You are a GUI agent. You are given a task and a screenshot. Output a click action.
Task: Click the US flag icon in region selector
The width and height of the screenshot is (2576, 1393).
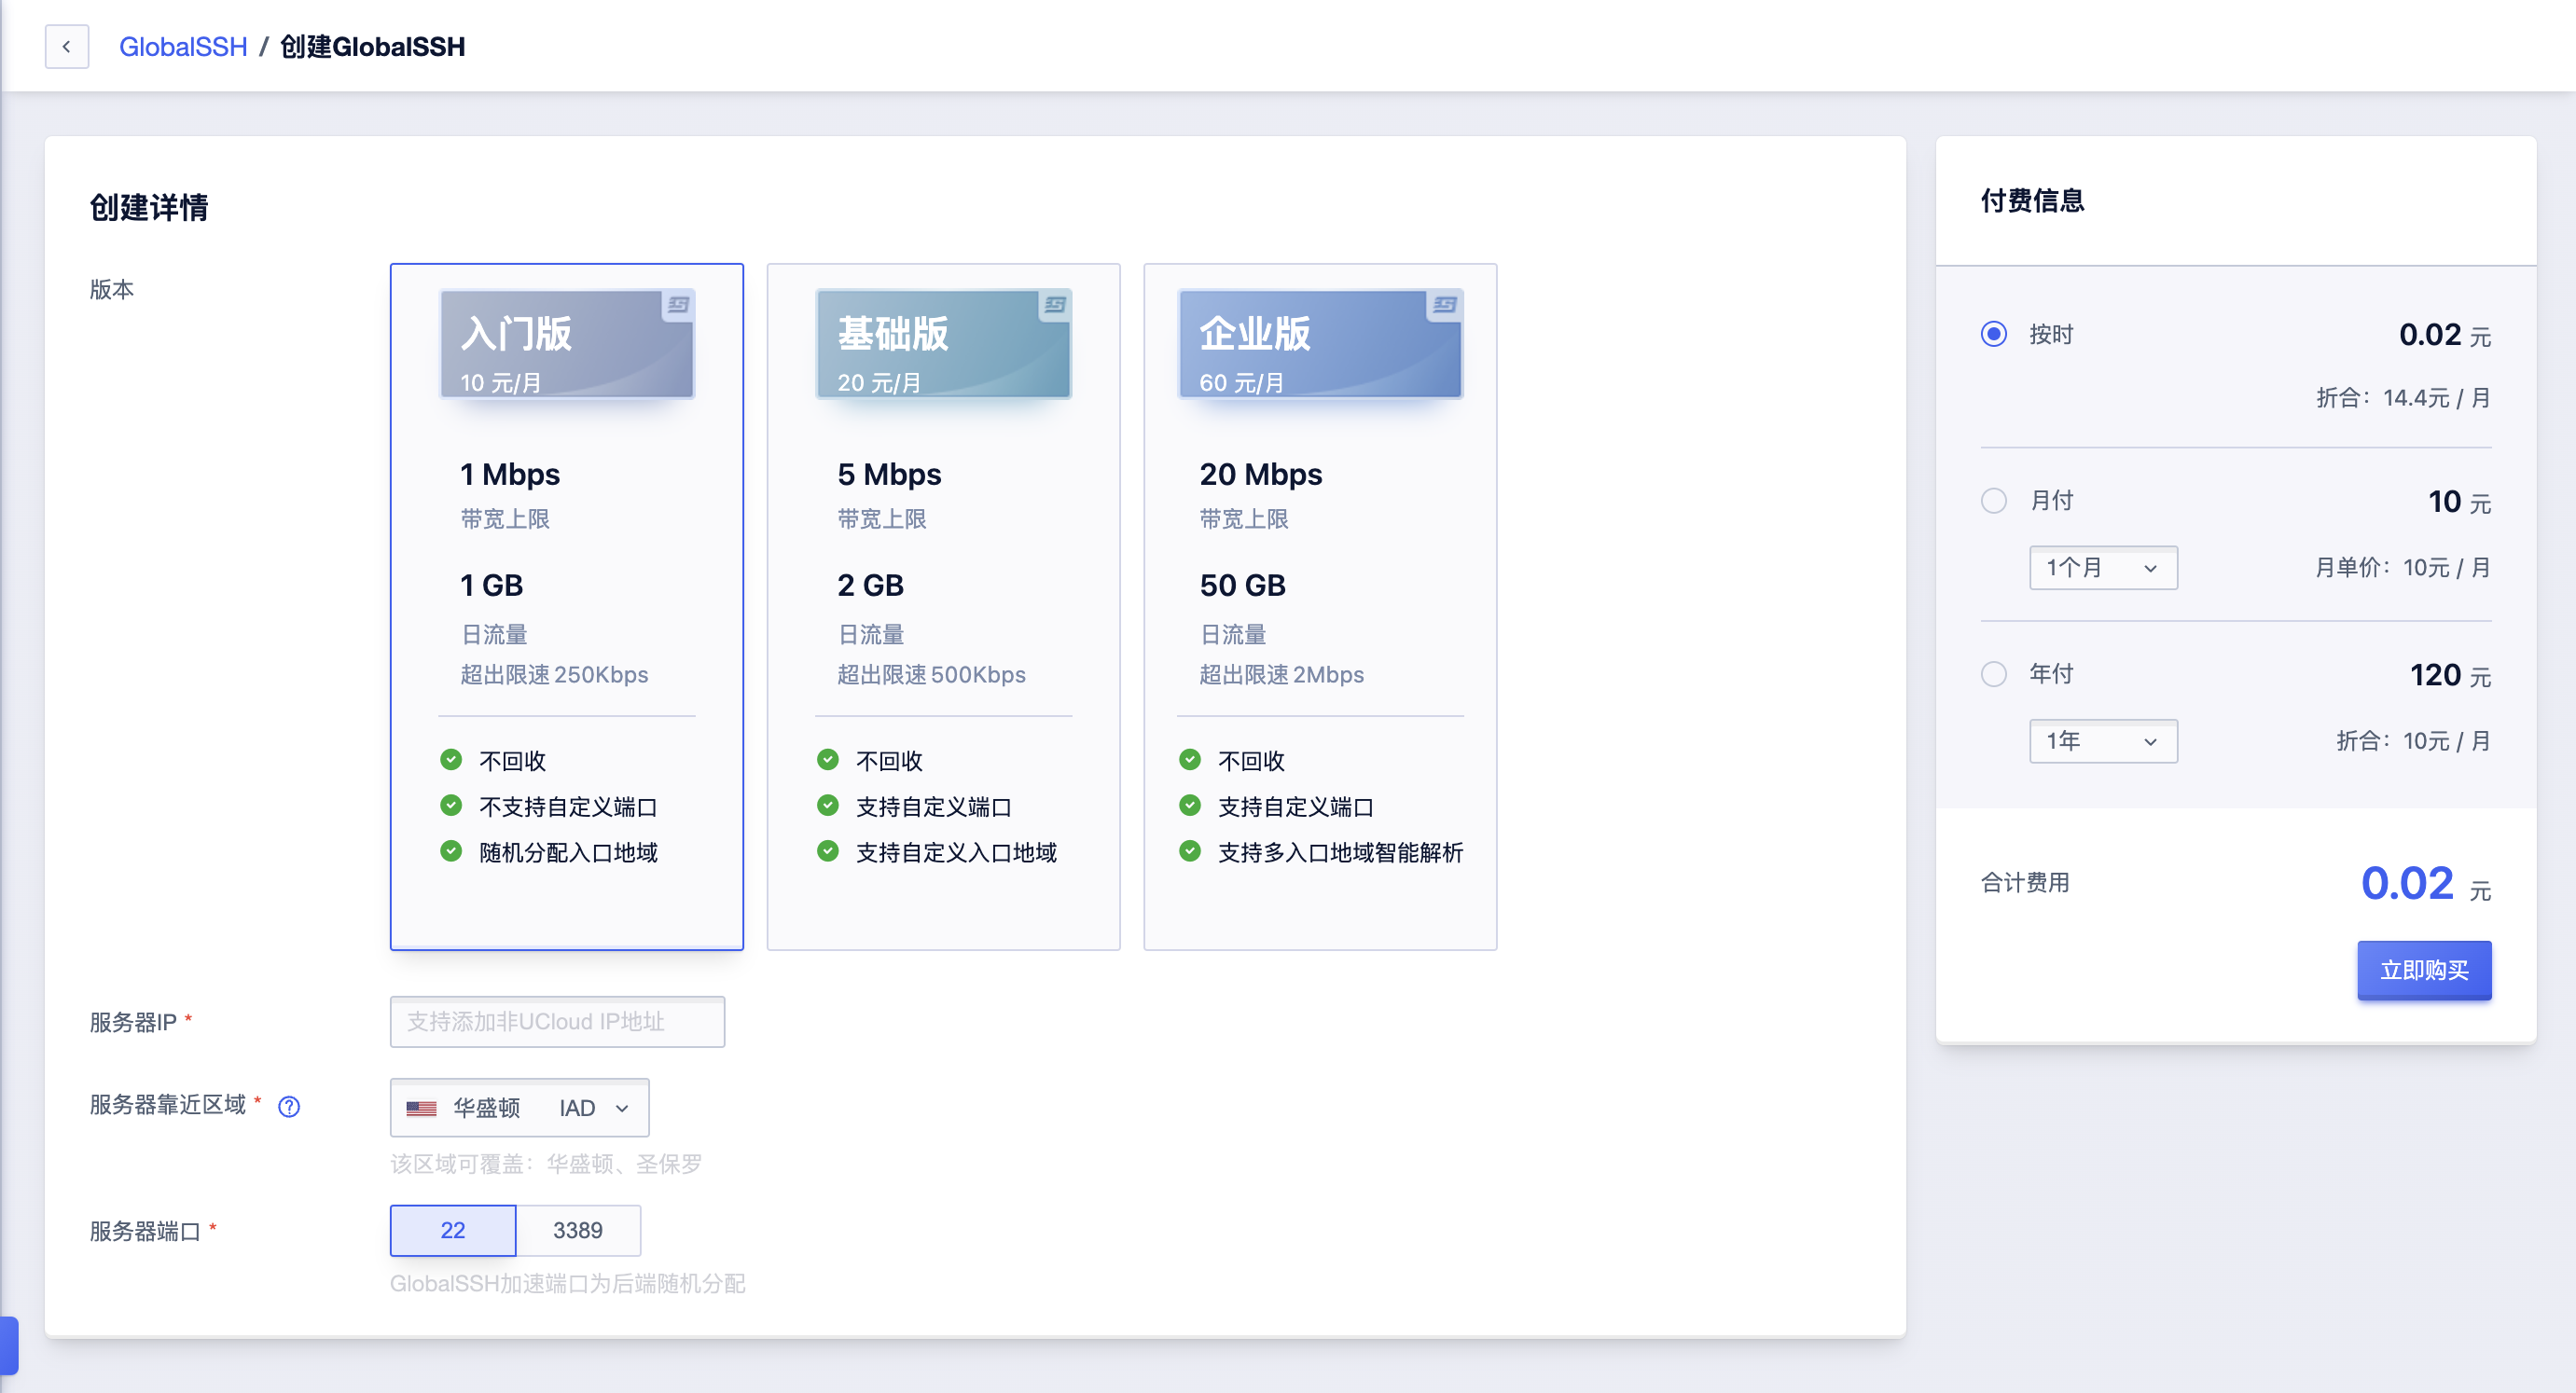tap(421, 1108)
